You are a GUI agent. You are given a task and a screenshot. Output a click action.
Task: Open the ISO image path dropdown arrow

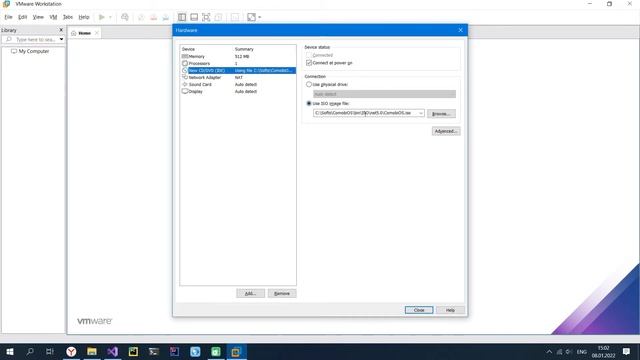click(x=421, y=113)
